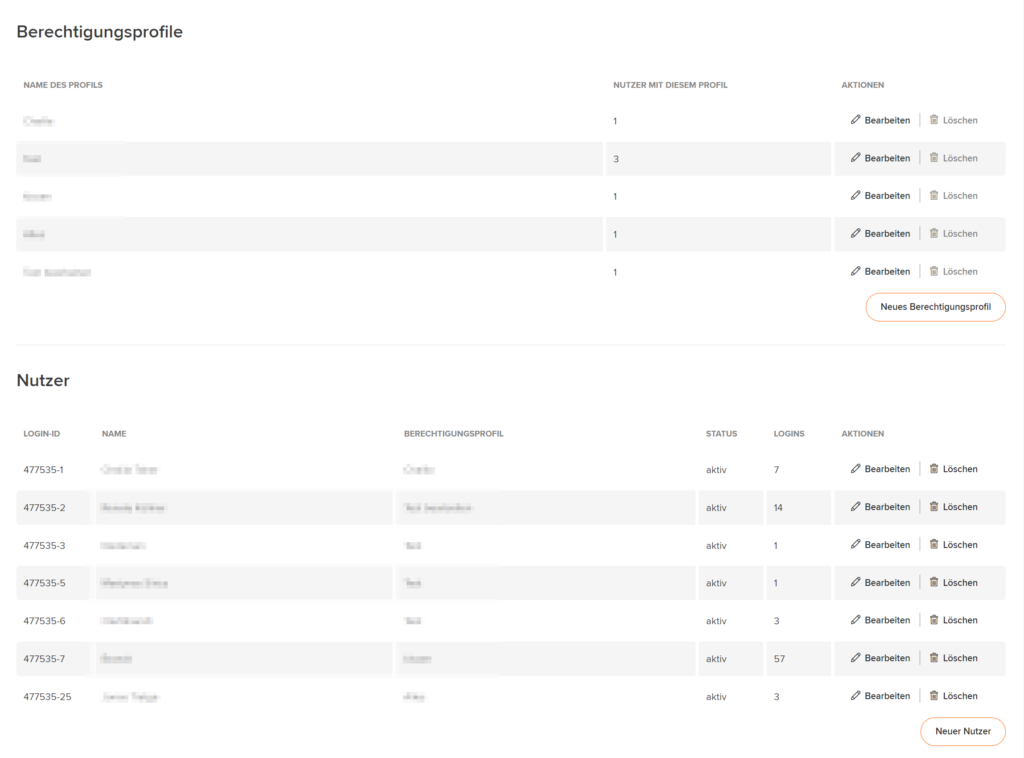
Task: Click pencil edit icon for user 477535-1
Action: pos(856,469)
